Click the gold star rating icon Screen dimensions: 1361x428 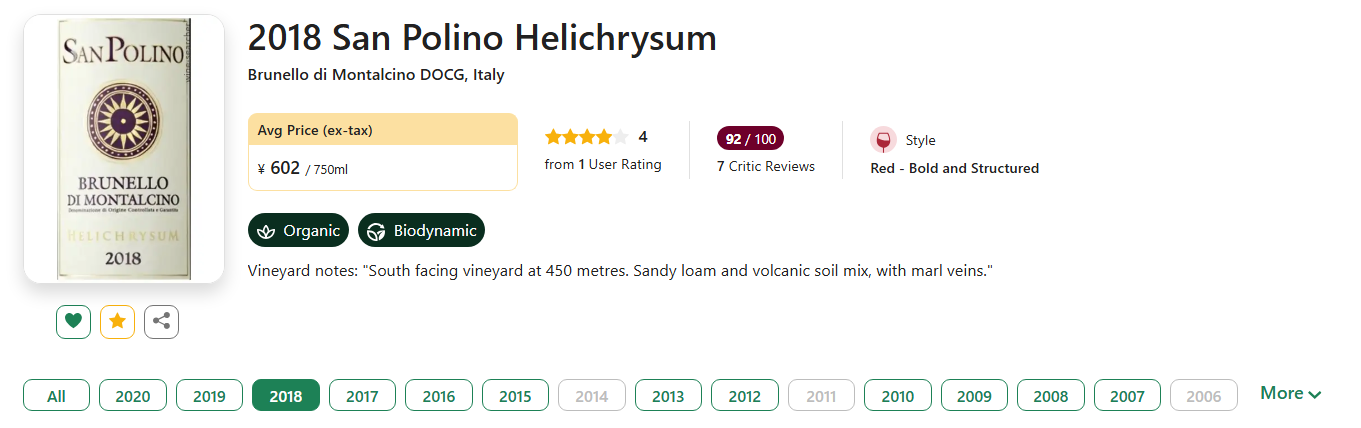[x=117, y=321]
